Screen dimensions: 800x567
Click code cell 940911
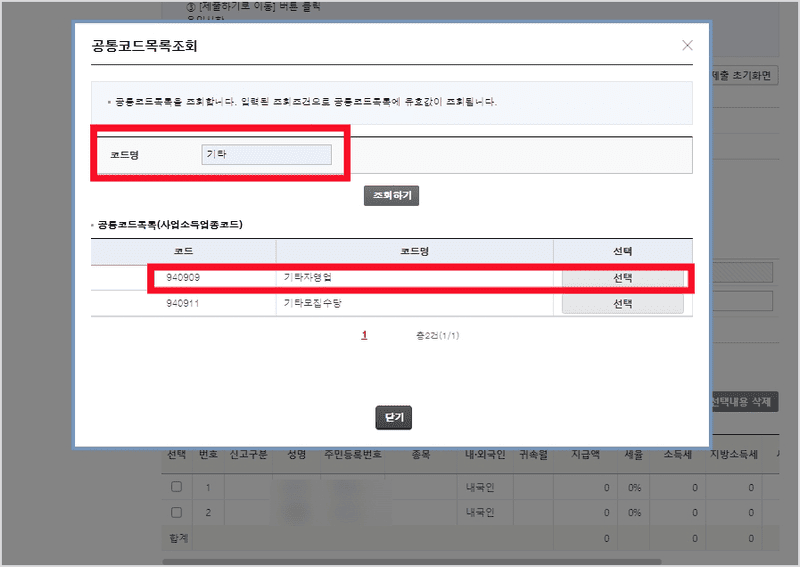click(x=183, y=303)
